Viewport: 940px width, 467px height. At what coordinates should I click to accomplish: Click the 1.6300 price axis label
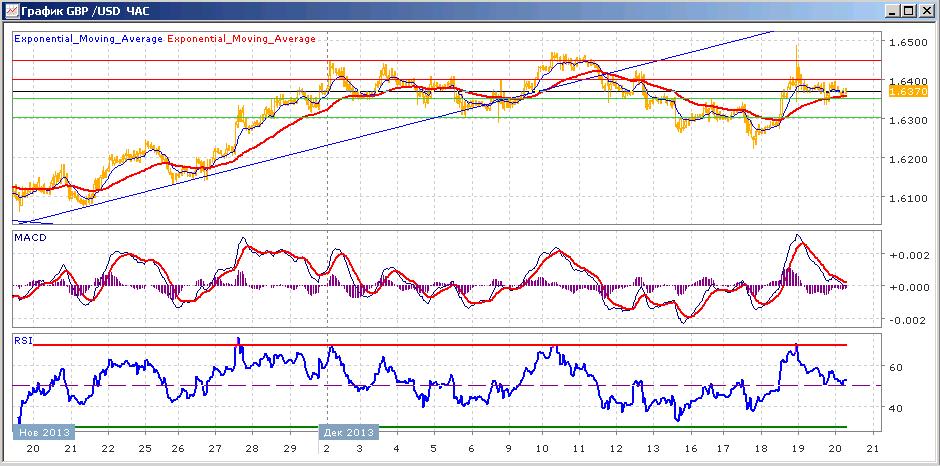click(909, 120)
